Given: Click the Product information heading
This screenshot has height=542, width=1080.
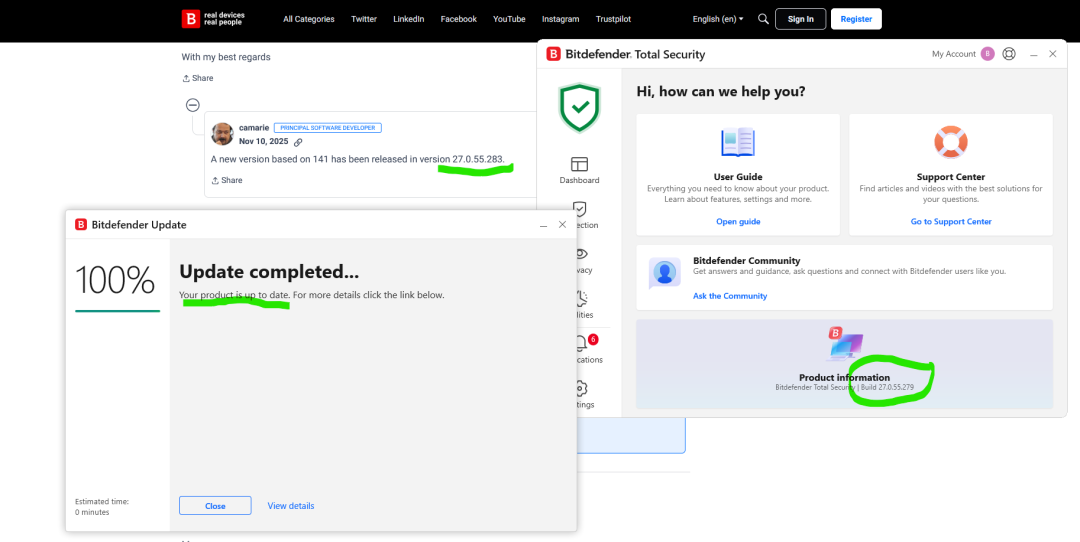Looking at the screenshot, I should click(x=844, y=377).
